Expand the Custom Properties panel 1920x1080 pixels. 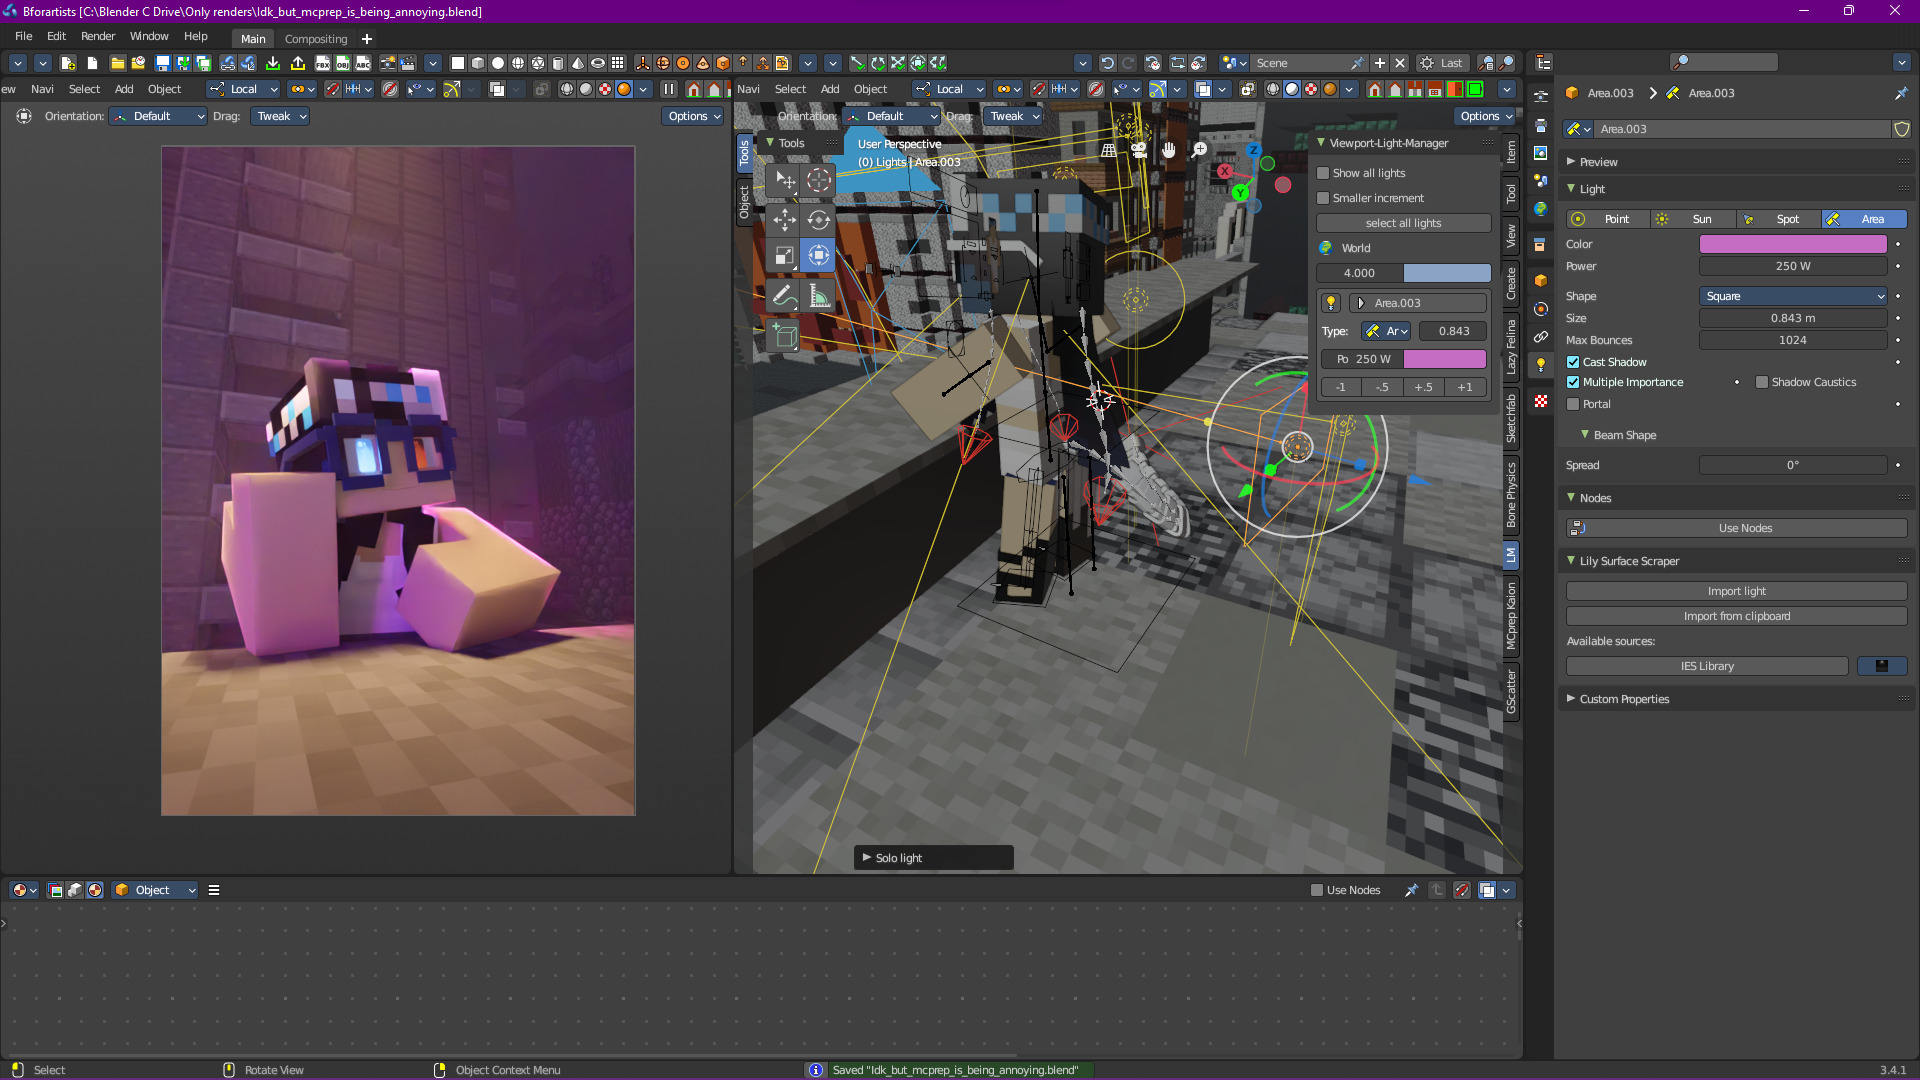pyautogui.click(x=1624, y=699)
